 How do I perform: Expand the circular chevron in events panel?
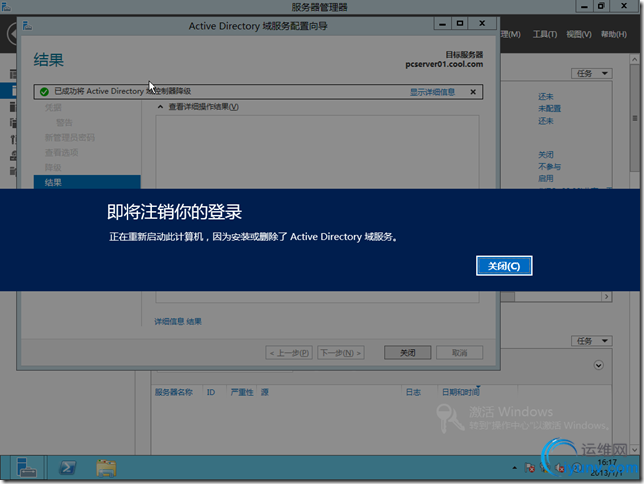[x=598, y=365]
